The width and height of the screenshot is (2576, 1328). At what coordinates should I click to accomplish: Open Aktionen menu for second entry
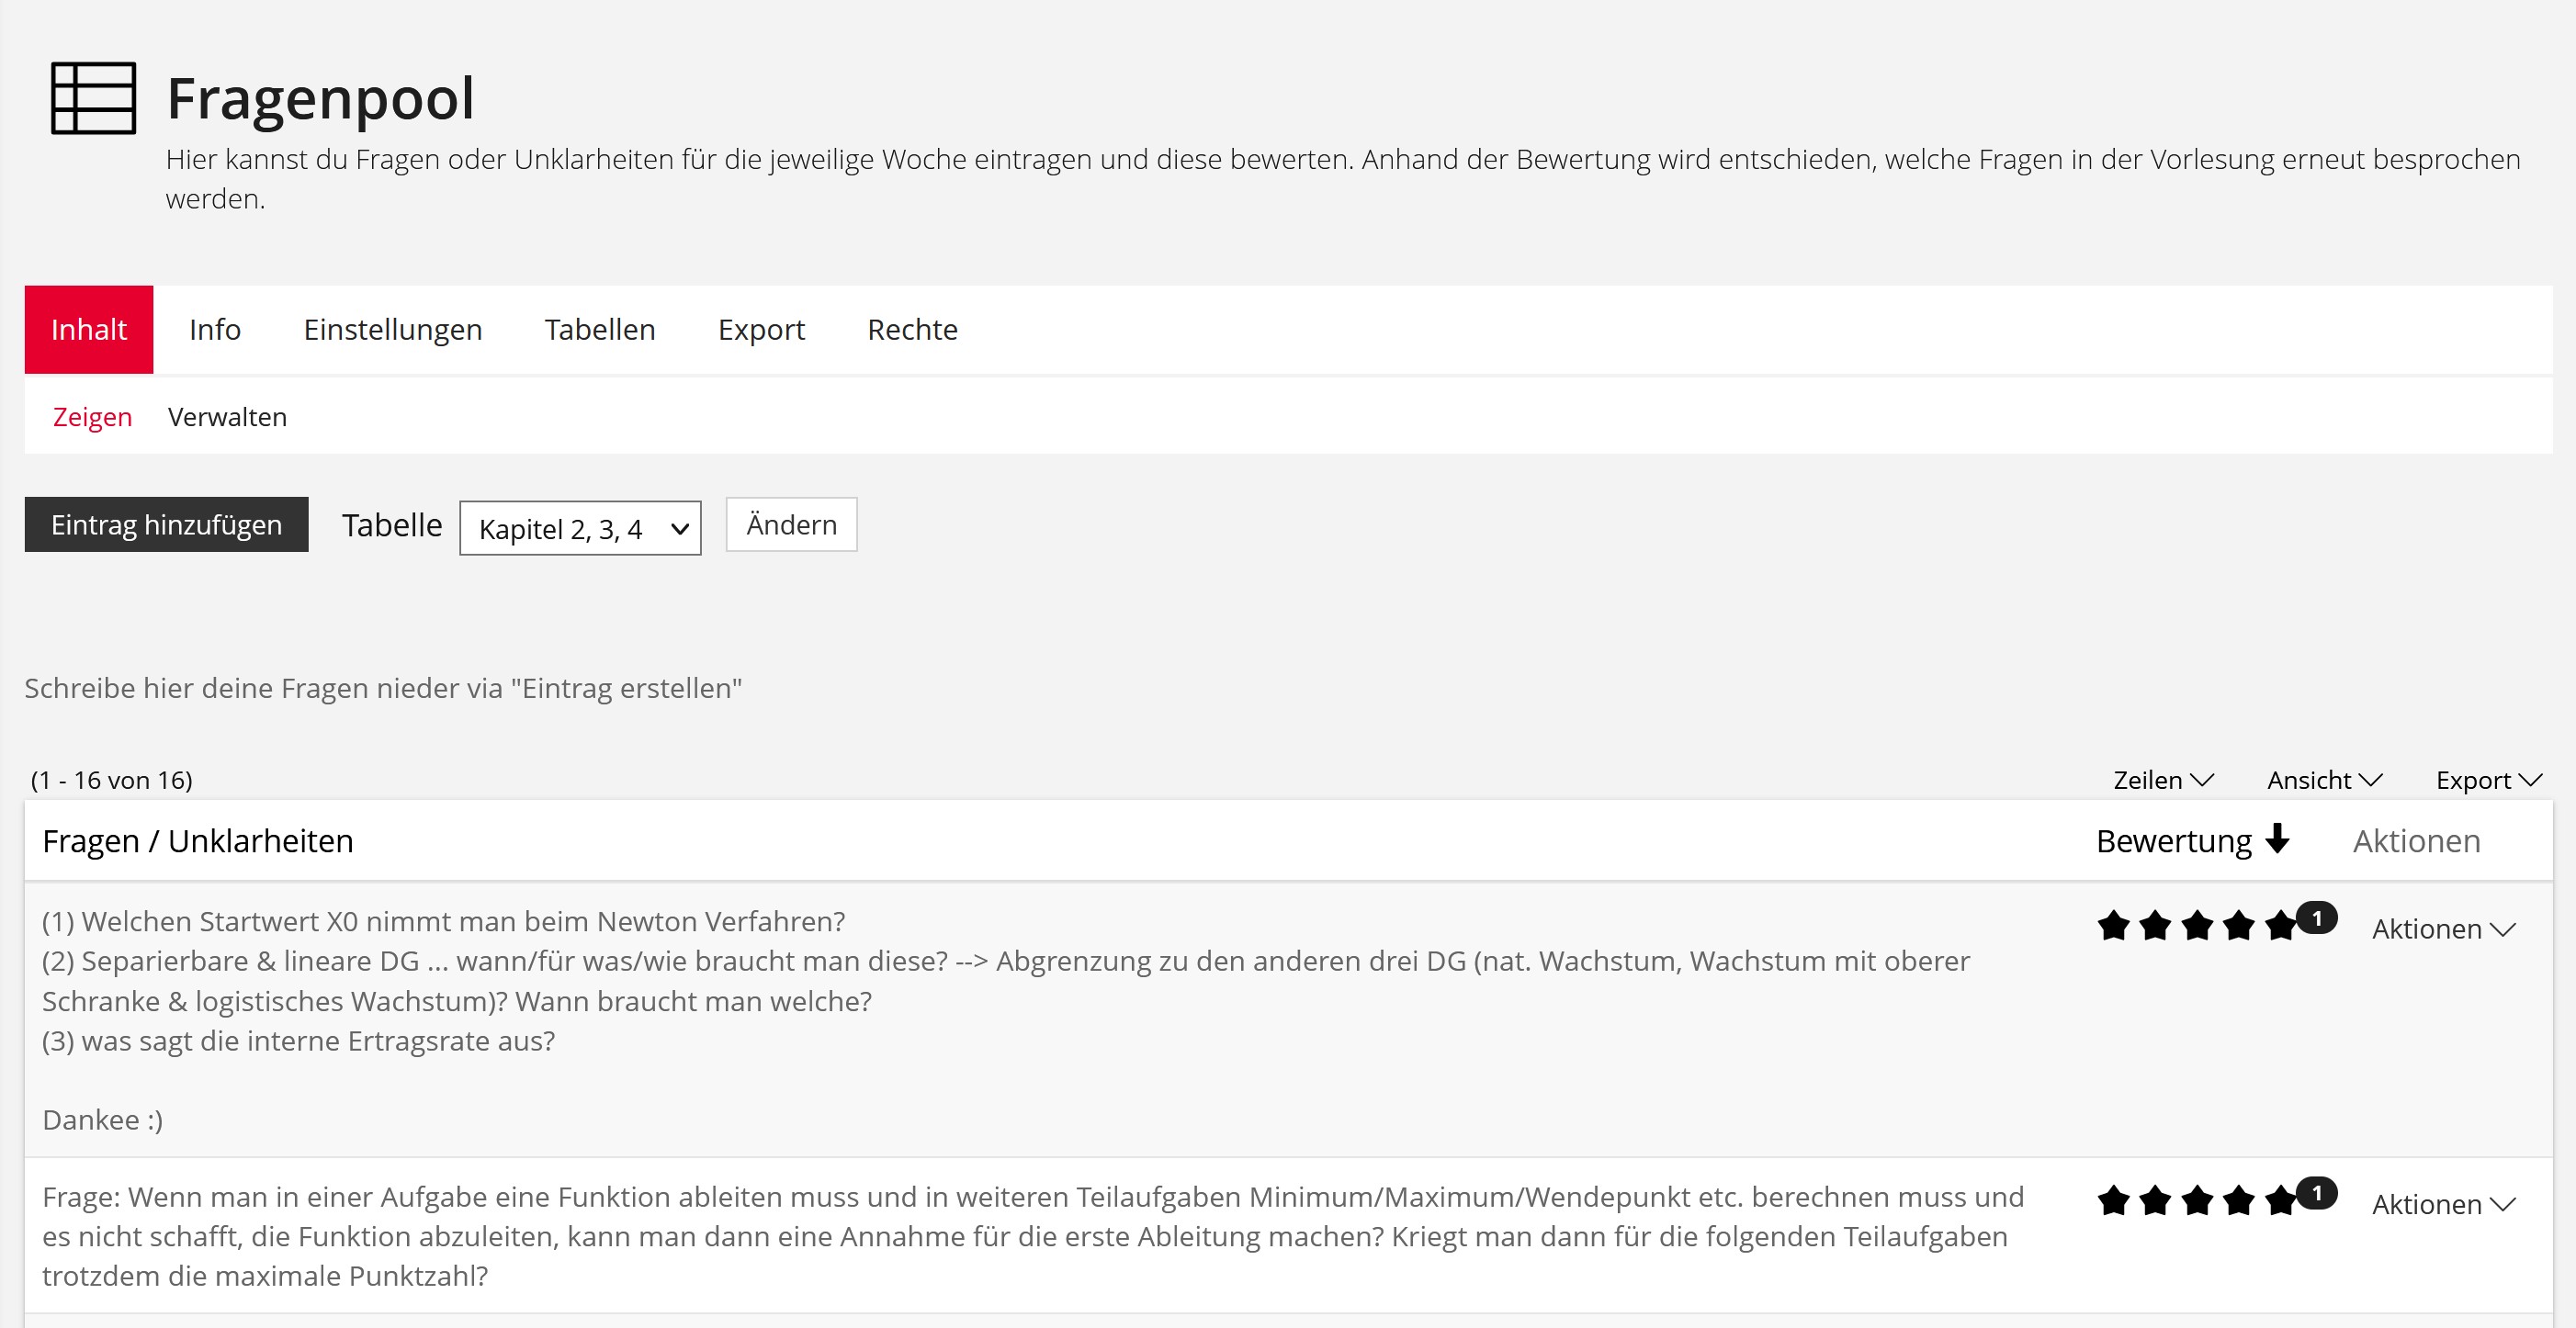[x=2442, y=1204]
